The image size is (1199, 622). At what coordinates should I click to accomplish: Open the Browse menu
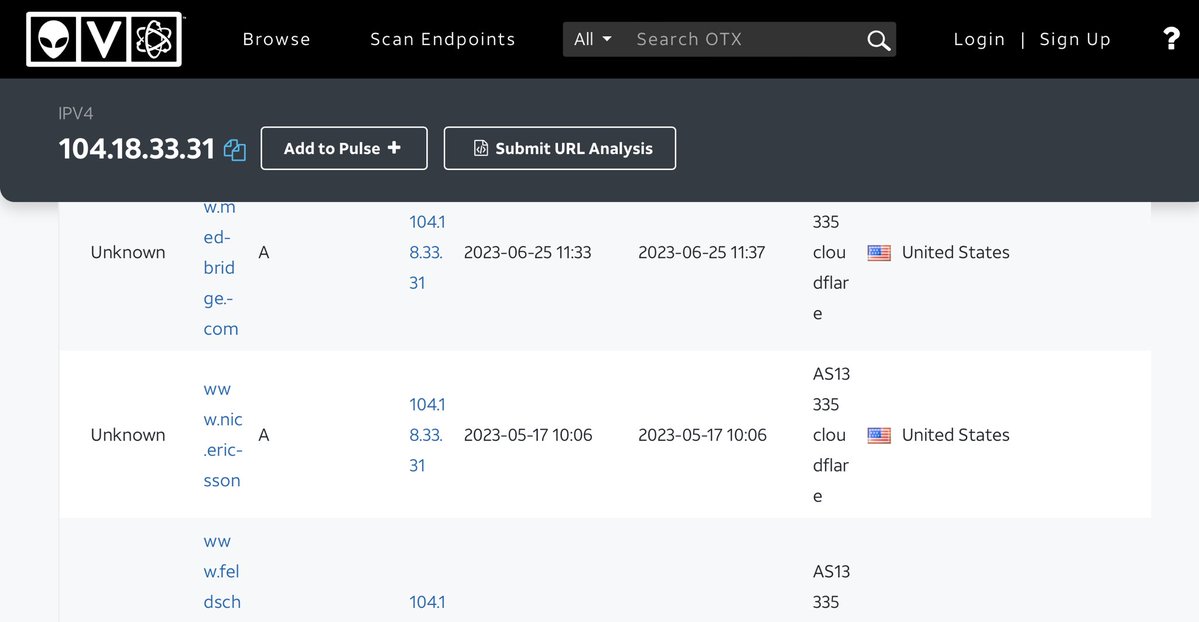[277, 39]
